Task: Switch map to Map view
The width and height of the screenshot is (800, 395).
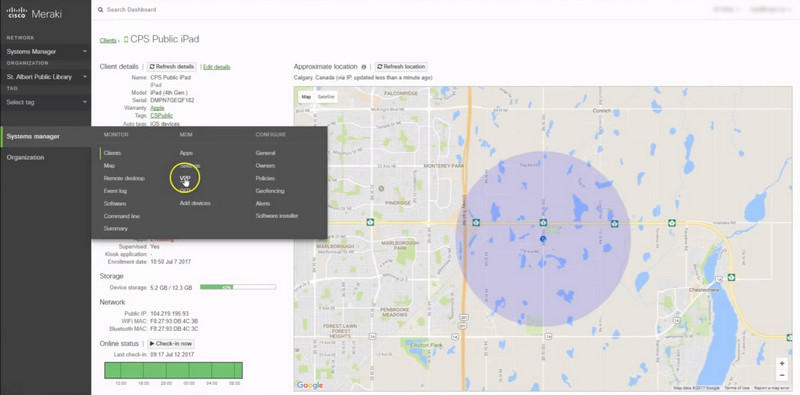Action: [x=306, y=97]
